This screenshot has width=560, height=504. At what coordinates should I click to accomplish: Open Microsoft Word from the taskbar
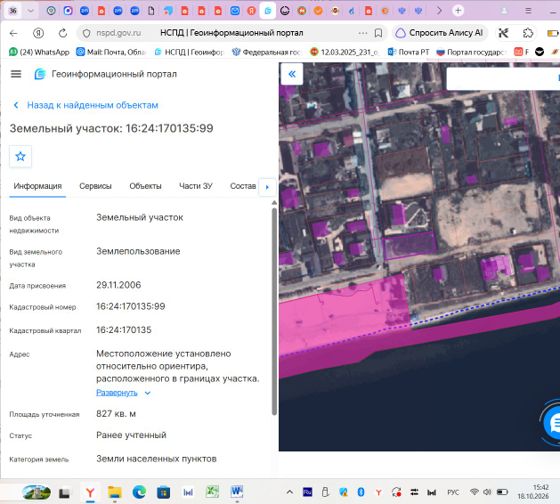[236, 491]
